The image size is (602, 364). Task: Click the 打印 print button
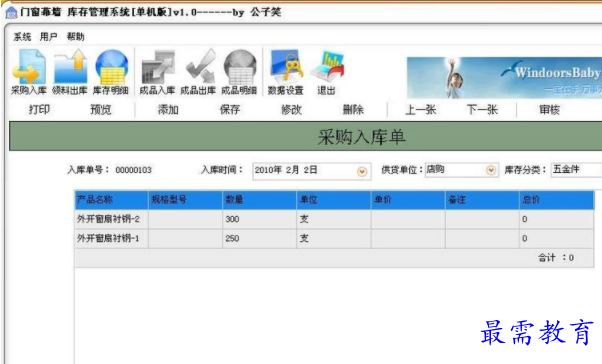pos(40,110)
